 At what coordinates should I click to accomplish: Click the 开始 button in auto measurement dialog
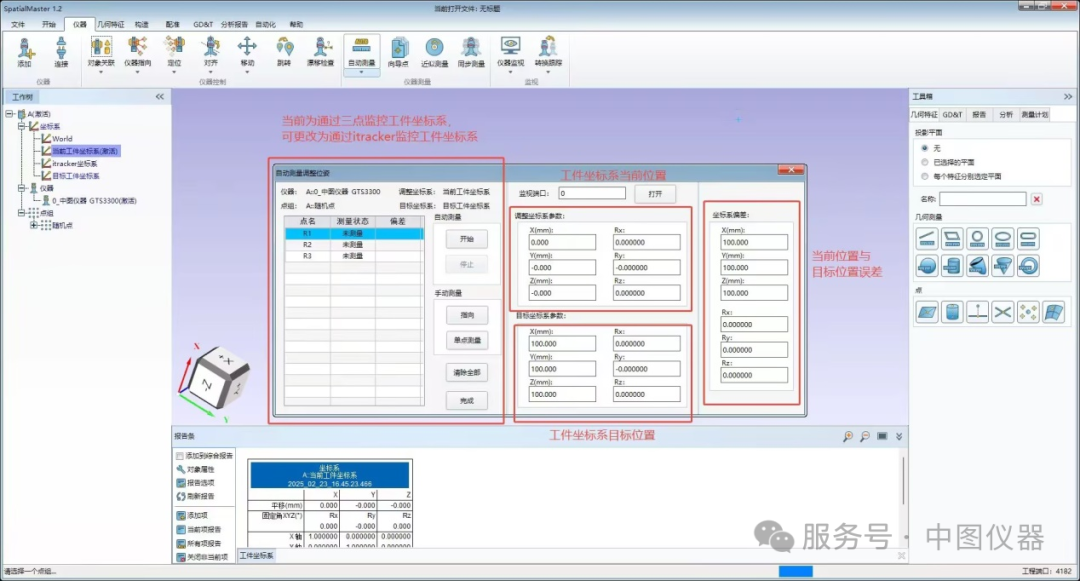(467, 239)
